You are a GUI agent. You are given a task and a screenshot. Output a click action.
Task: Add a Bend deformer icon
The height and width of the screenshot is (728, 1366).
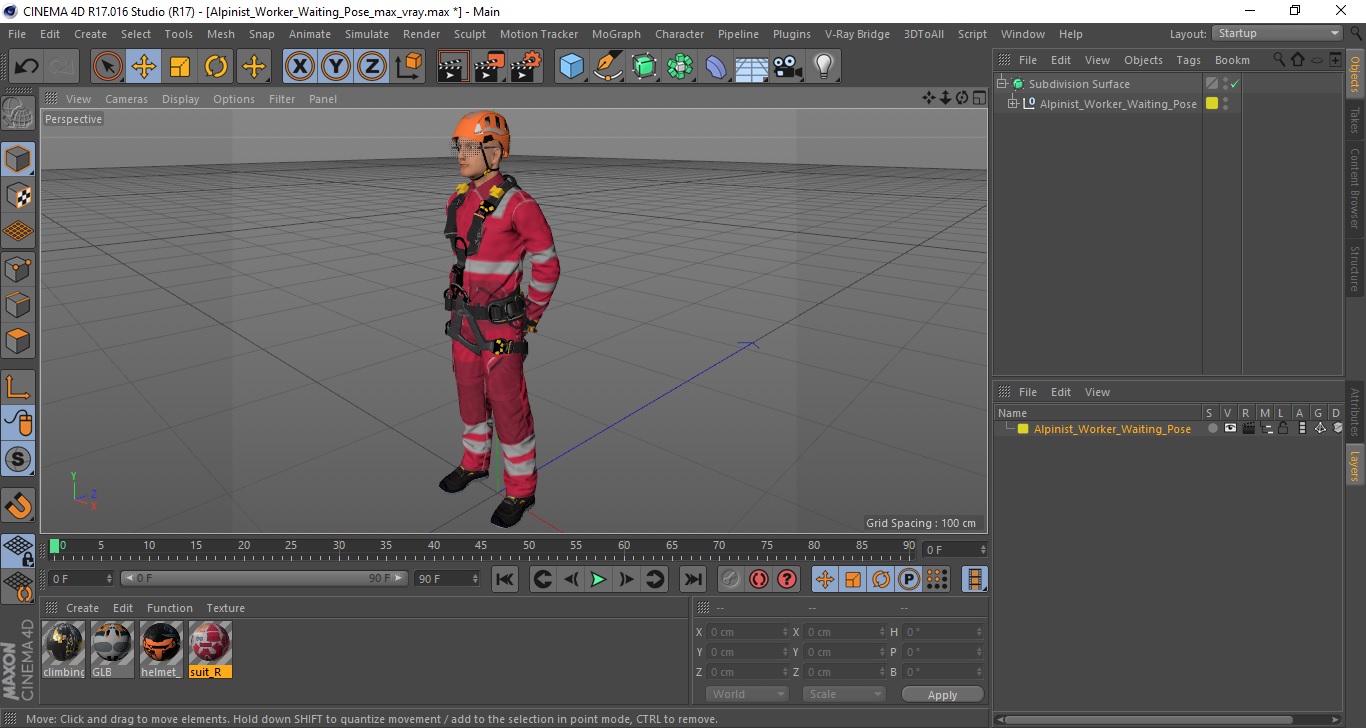coord(716,67)
